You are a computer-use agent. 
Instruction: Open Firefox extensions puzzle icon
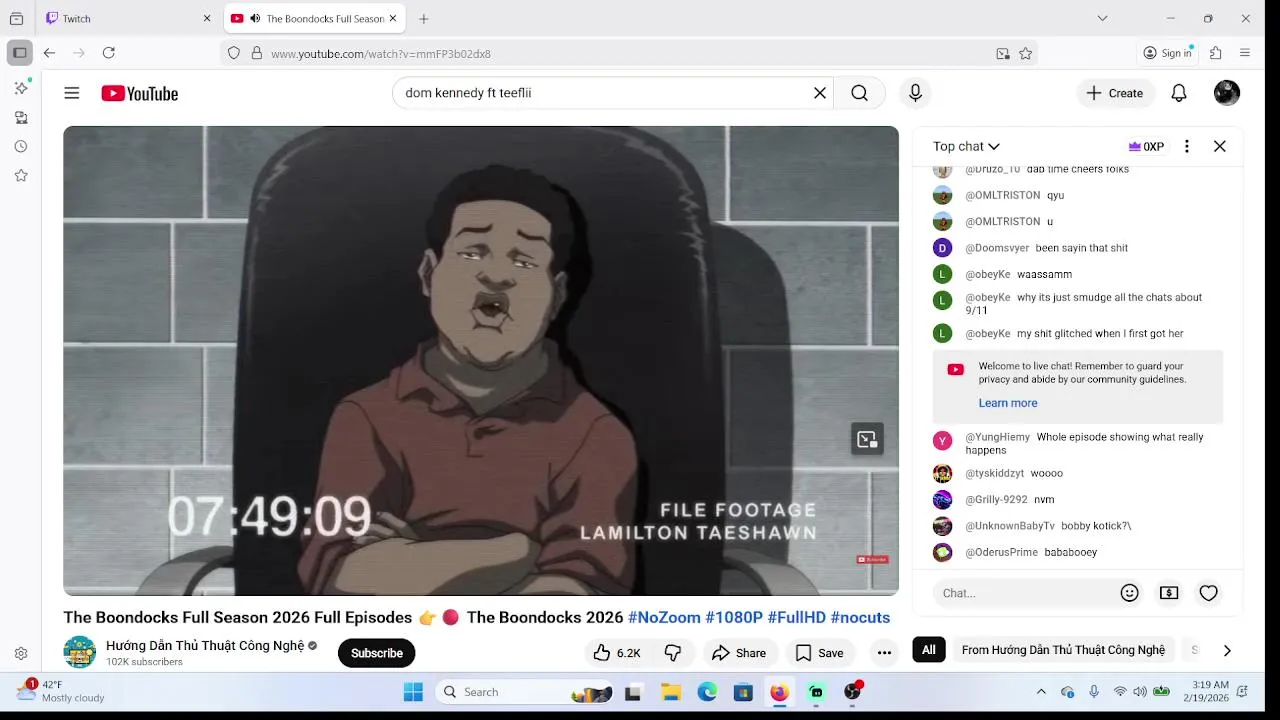[1216, 53]
